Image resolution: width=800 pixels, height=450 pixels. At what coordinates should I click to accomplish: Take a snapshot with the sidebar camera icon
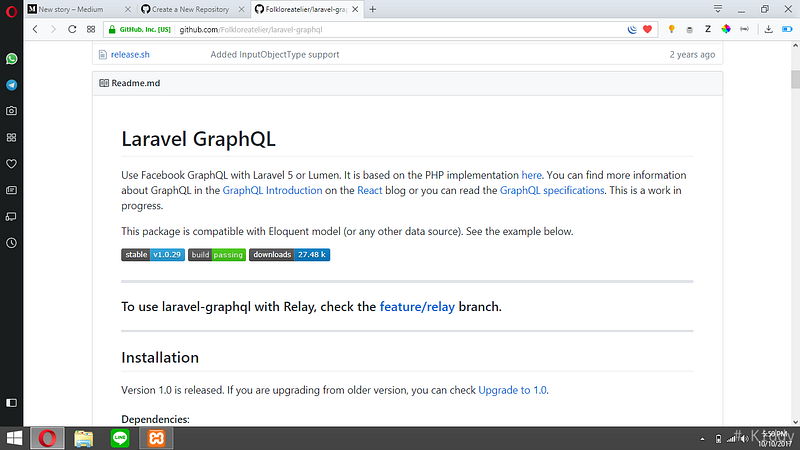(x=11, y=111)
